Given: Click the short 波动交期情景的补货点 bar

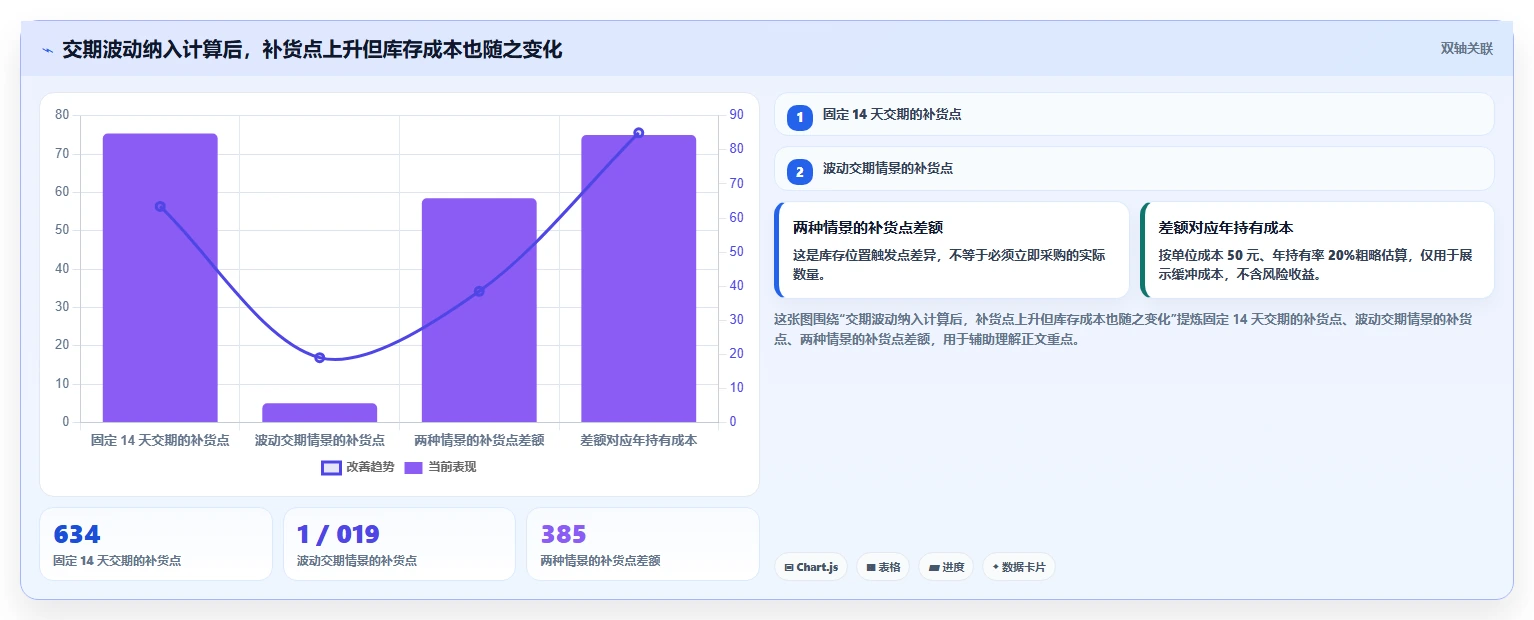Looking at the screenshot, I should point(320,413).
